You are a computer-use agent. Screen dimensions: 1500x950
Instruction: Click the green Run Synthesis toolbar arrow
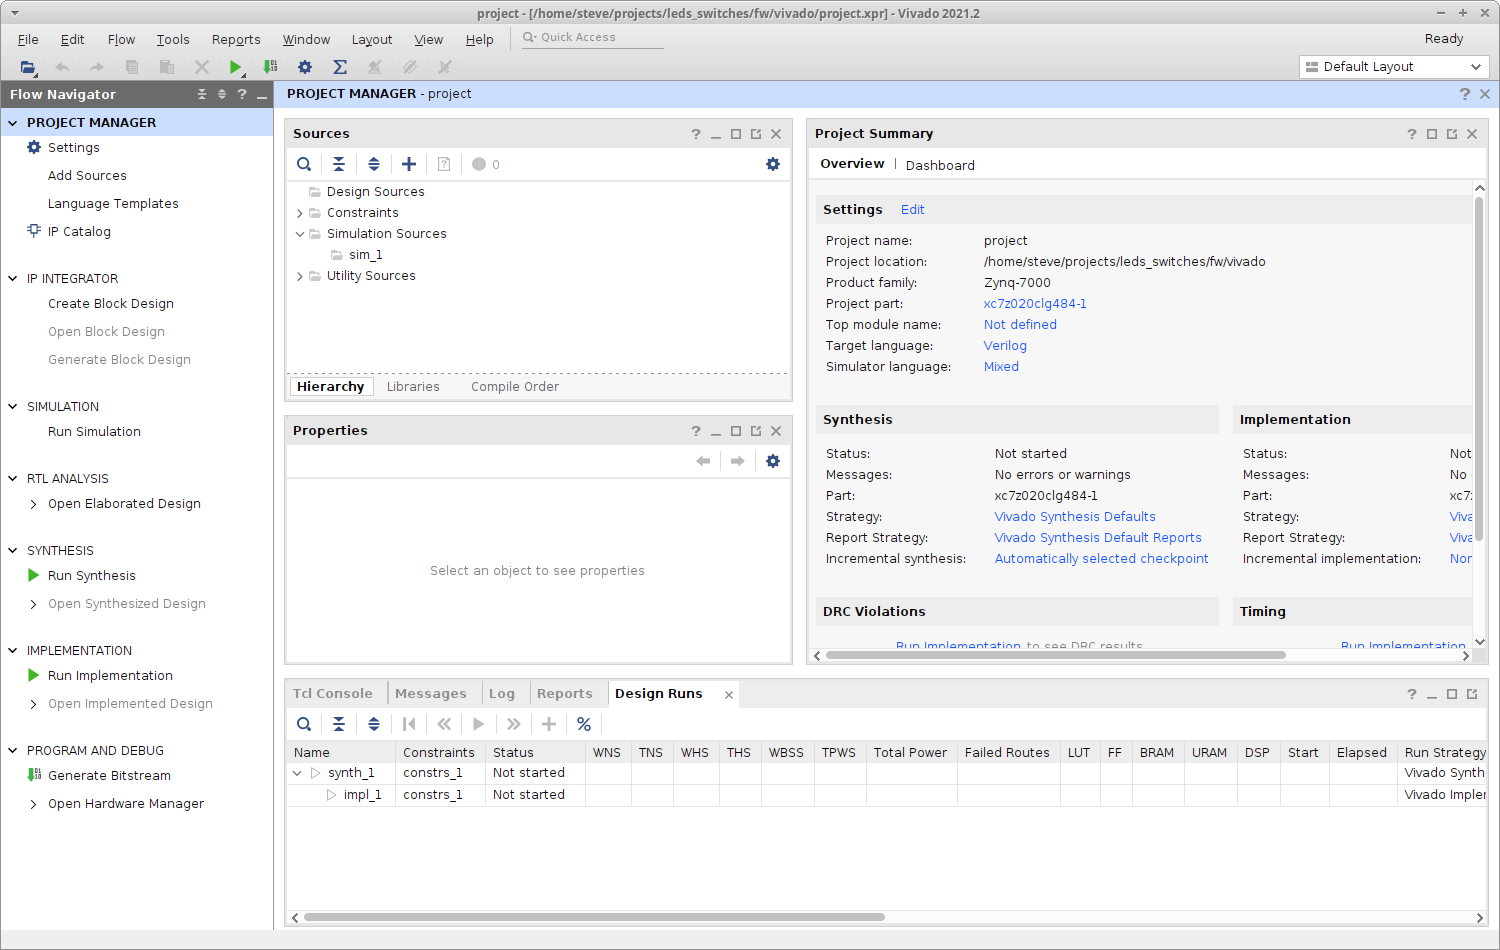[235, 67]
